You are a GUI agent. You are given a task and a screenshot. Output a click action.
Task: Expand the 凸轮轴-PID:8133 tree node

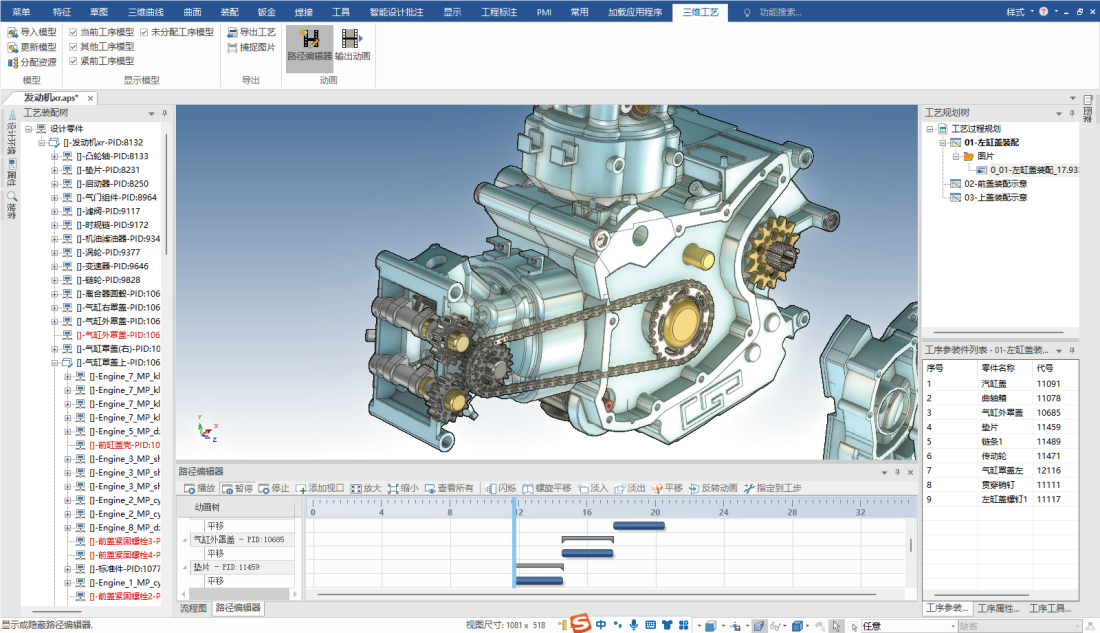click(55, 156)
